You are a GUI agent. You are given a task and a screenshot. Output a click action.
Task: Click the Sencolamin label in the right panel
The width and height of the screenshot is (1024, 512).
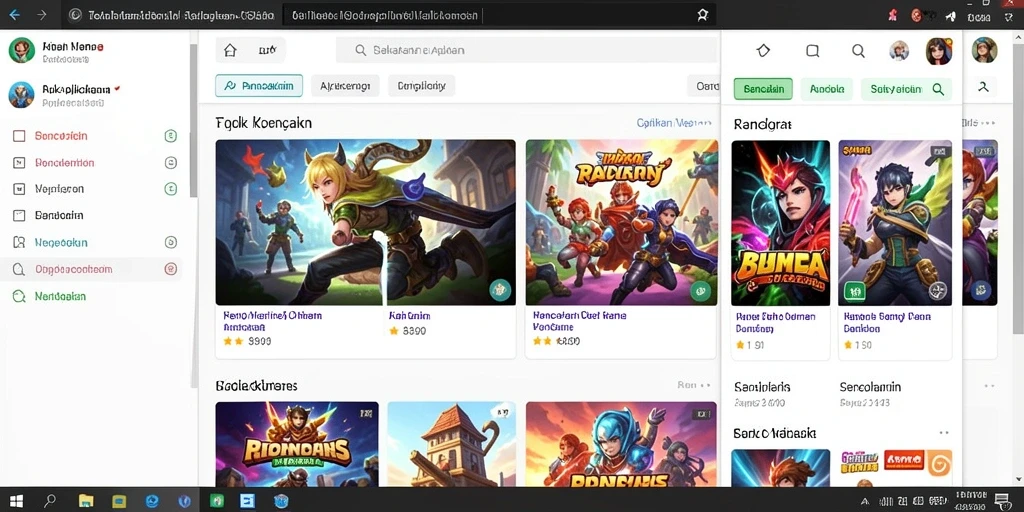pyautogui.click(x=870, y=387)
